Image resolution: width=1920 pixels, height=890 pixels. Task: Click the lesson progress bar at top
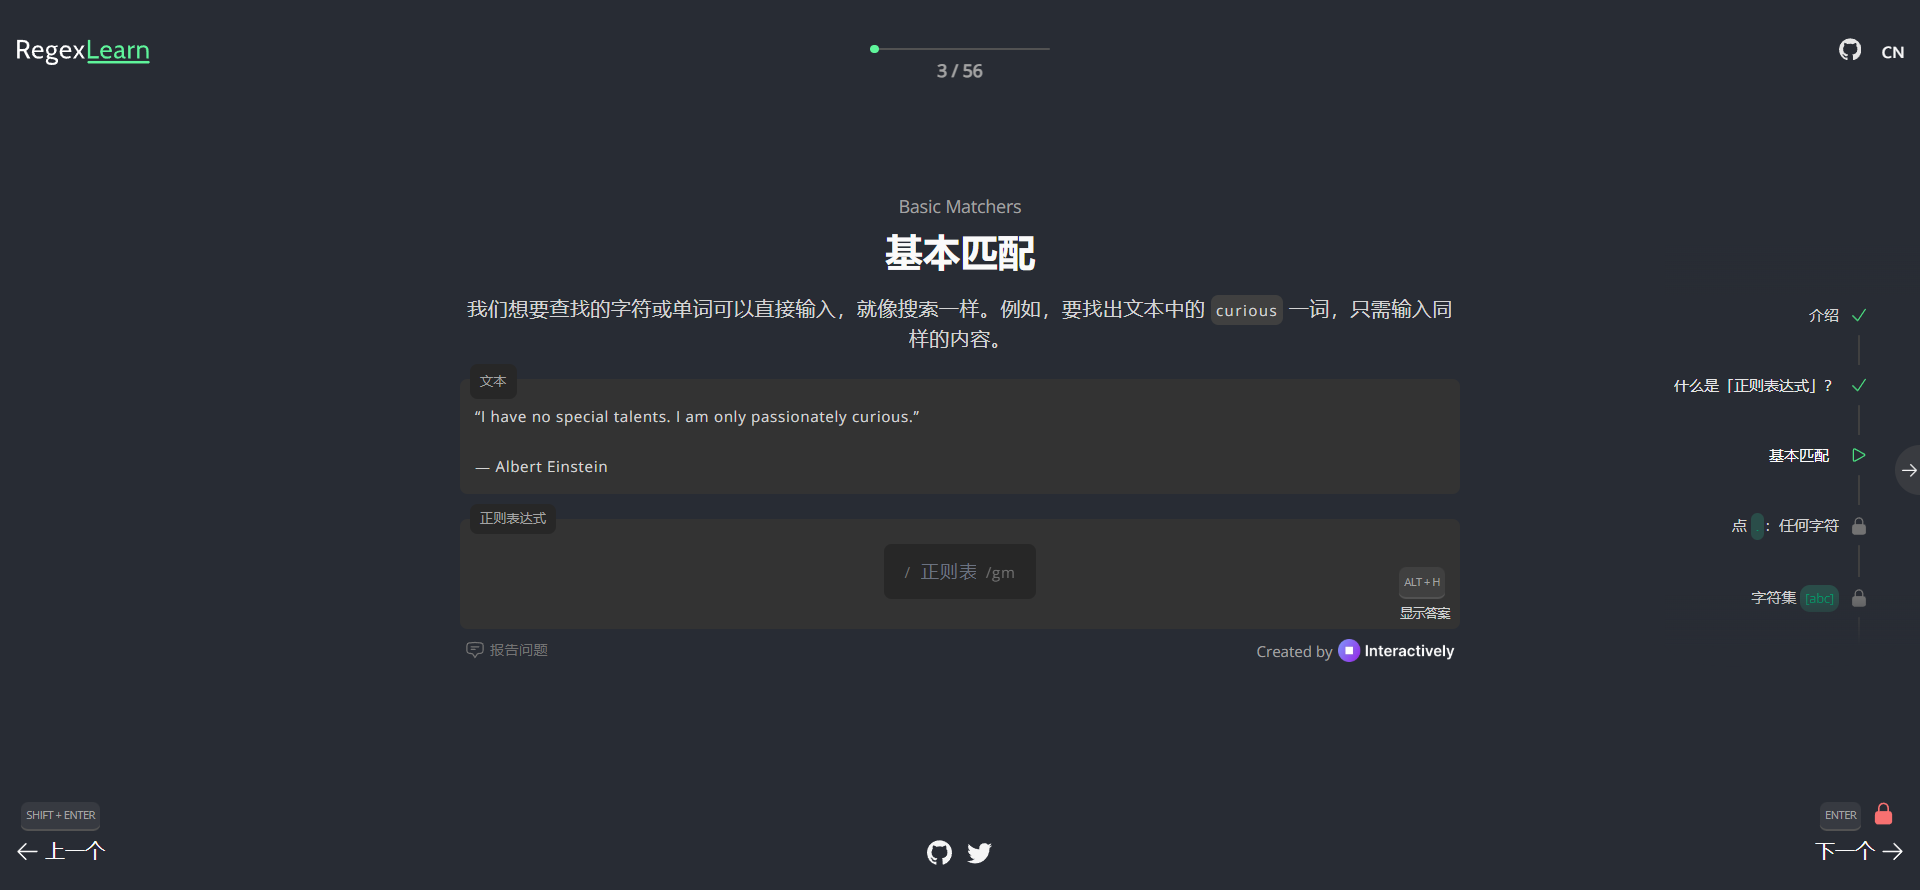click(960, 48)
